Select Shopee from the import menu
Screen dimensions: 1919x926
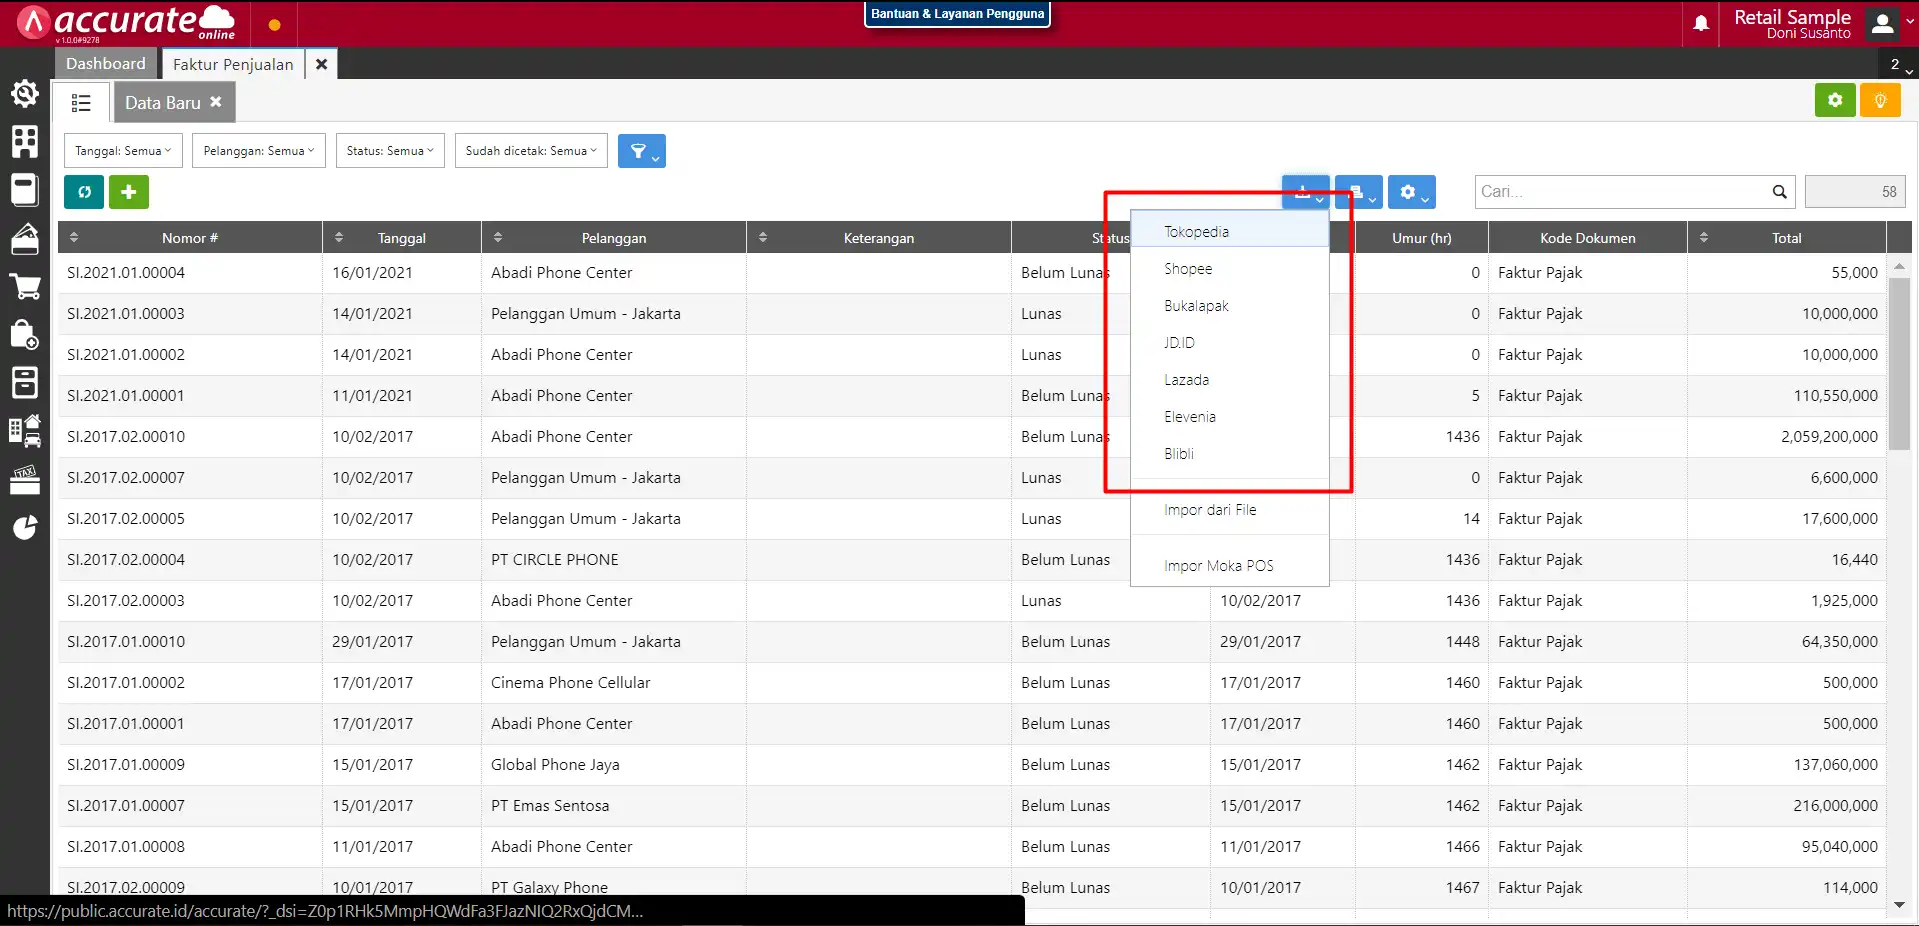coord(1229,269)
